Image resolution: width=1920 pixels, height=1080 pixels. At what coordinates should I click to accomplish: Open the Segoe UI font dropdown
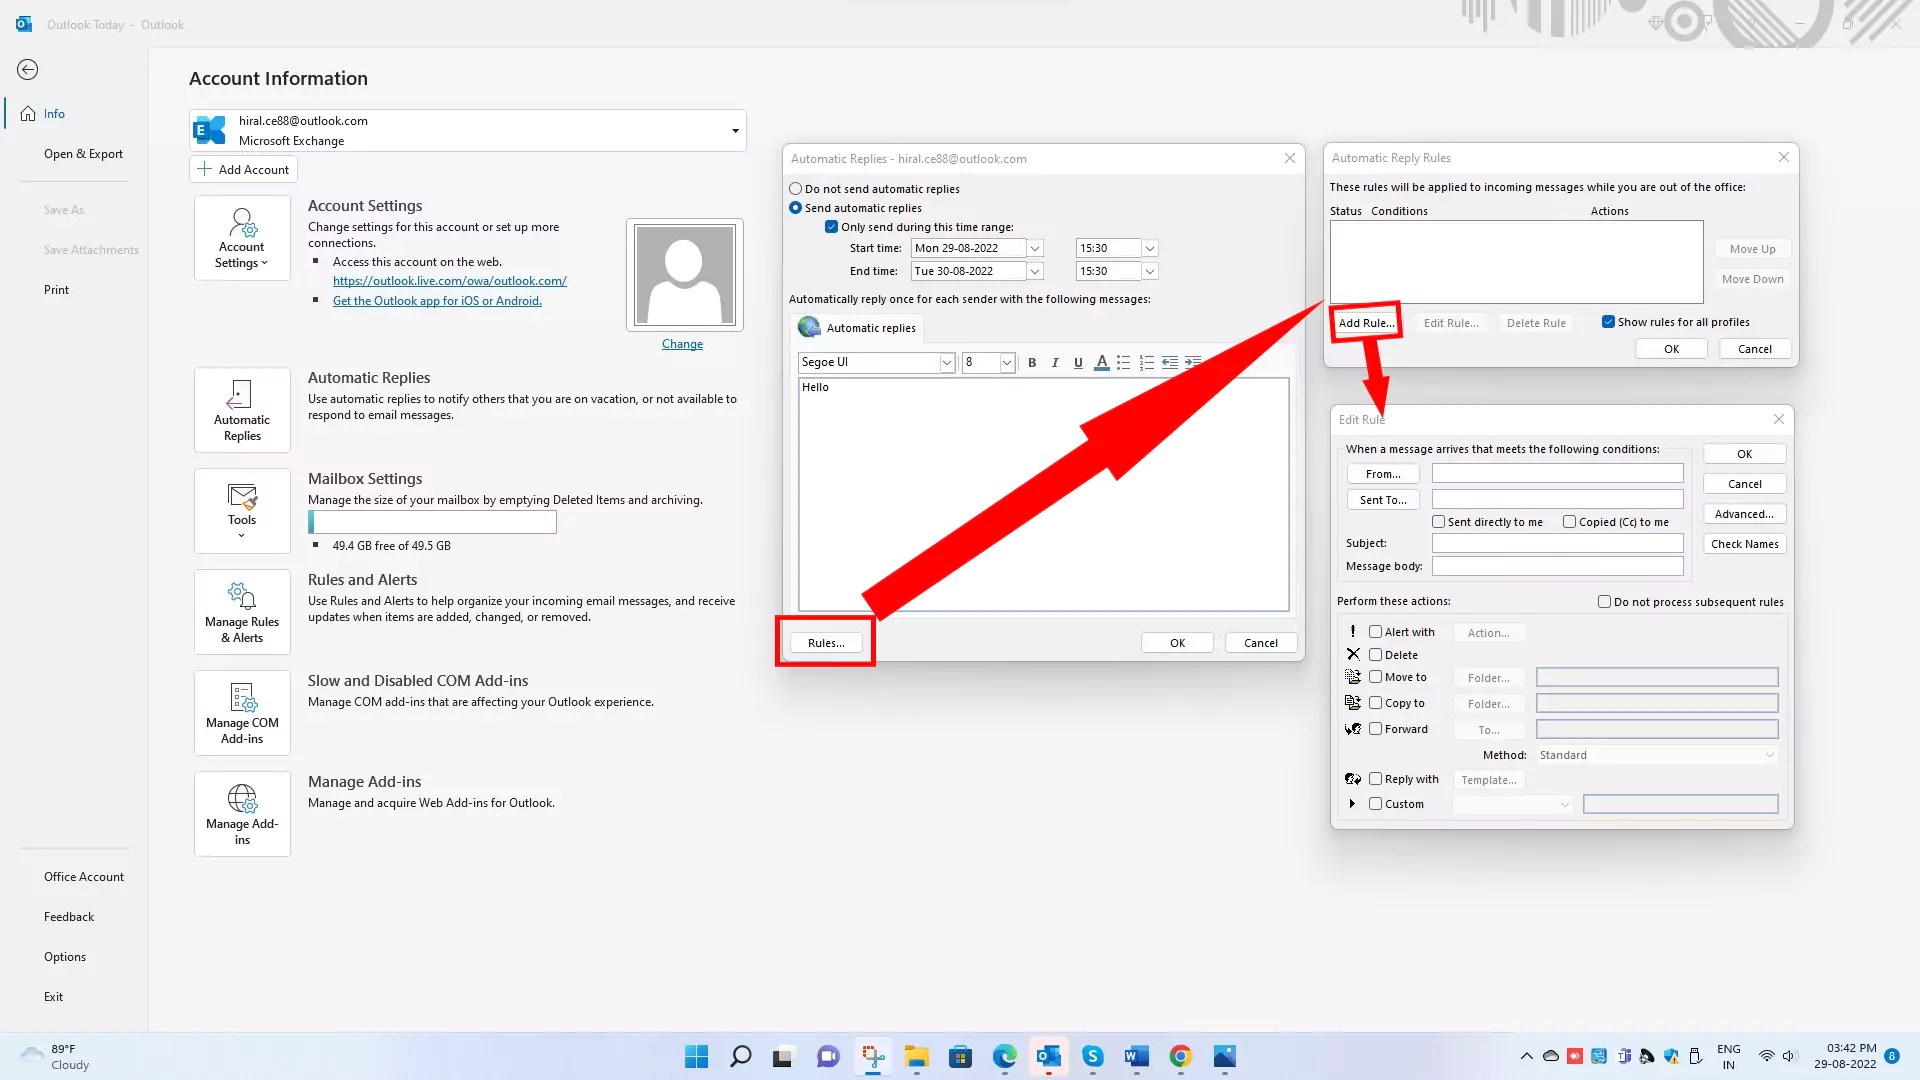(945, 362)
